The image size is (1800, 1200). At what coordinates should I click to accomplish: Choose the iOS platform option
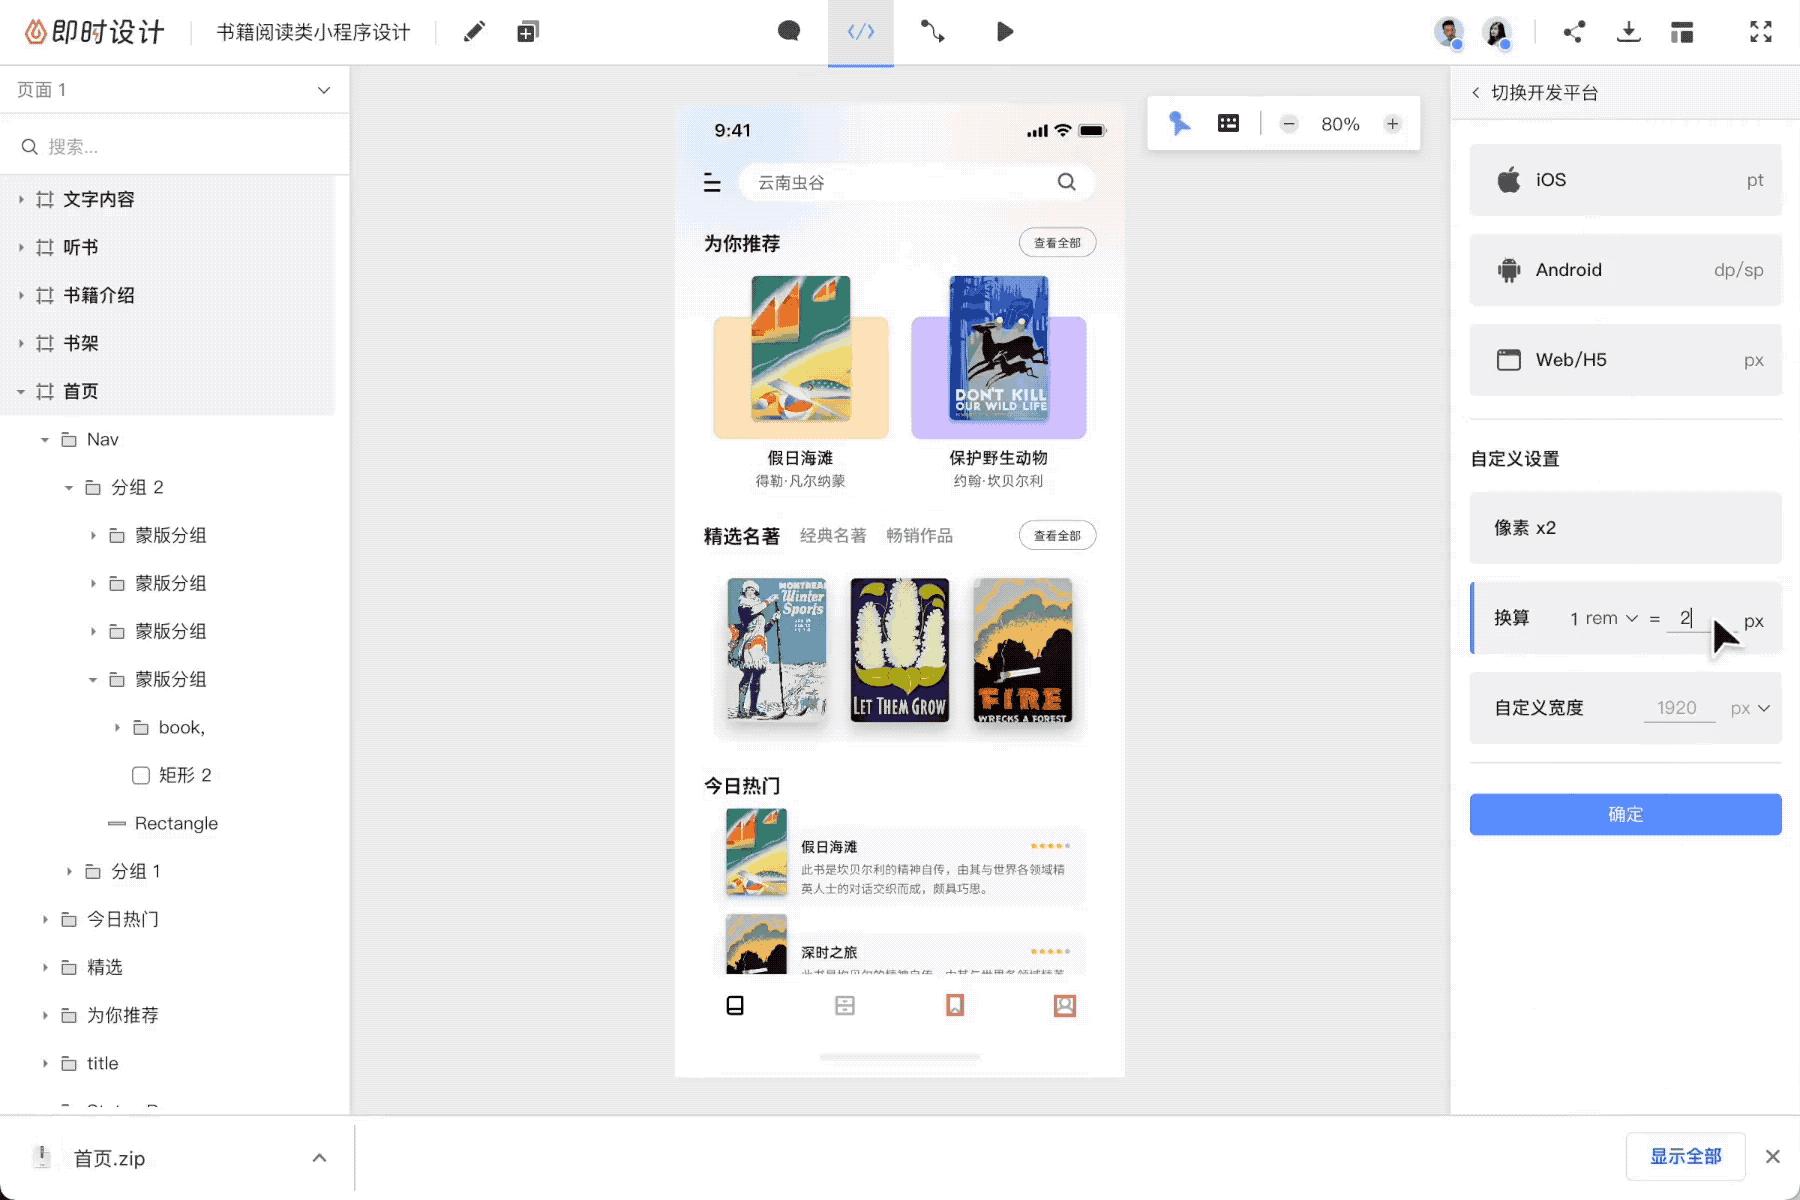pyautogui.click(x=1625, y=180)
